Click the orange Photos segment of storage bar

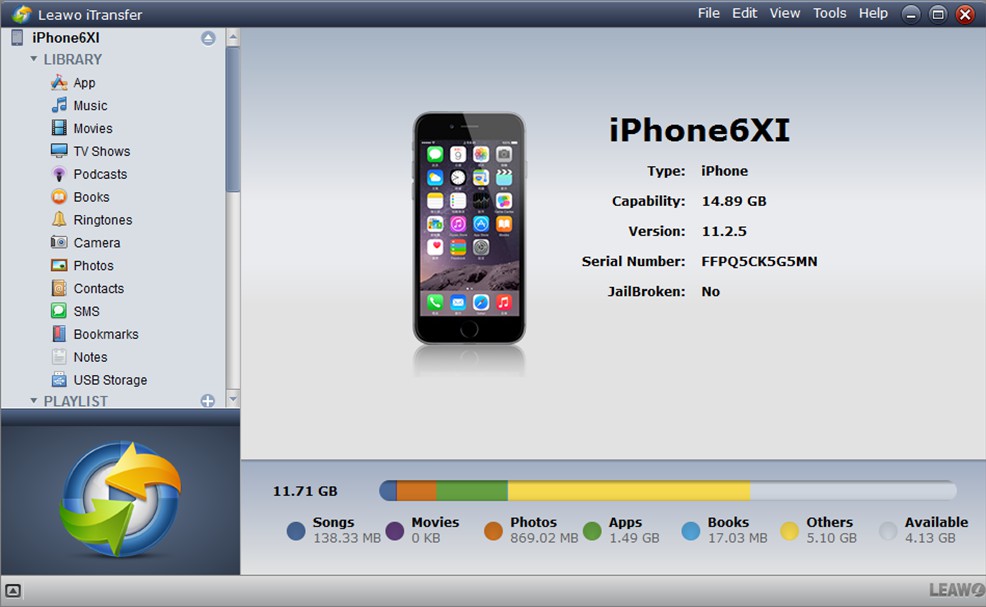point(416,491)
